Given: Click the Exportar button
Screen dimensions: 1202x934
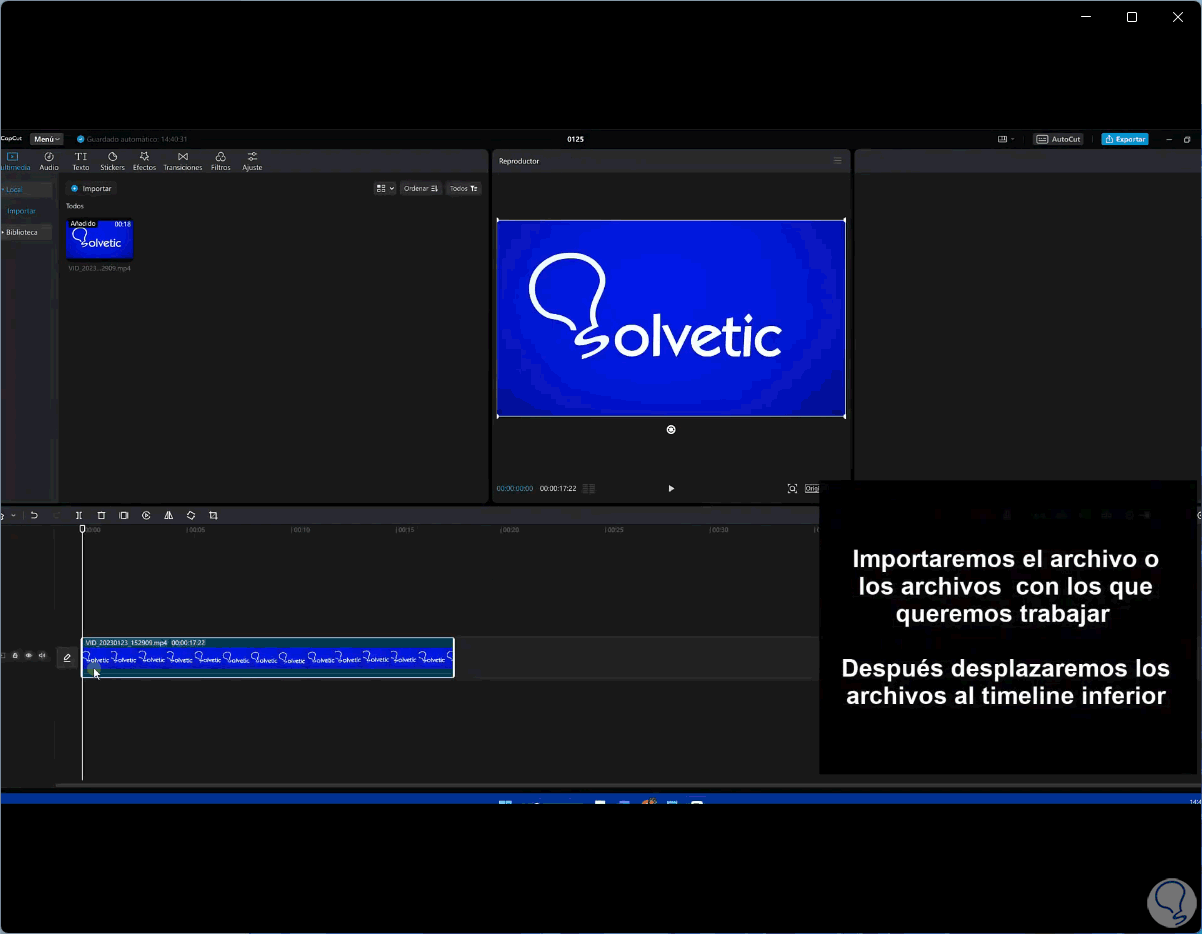Looking at the screenshot, I should pyautogui.click(x=1125, y=139).
